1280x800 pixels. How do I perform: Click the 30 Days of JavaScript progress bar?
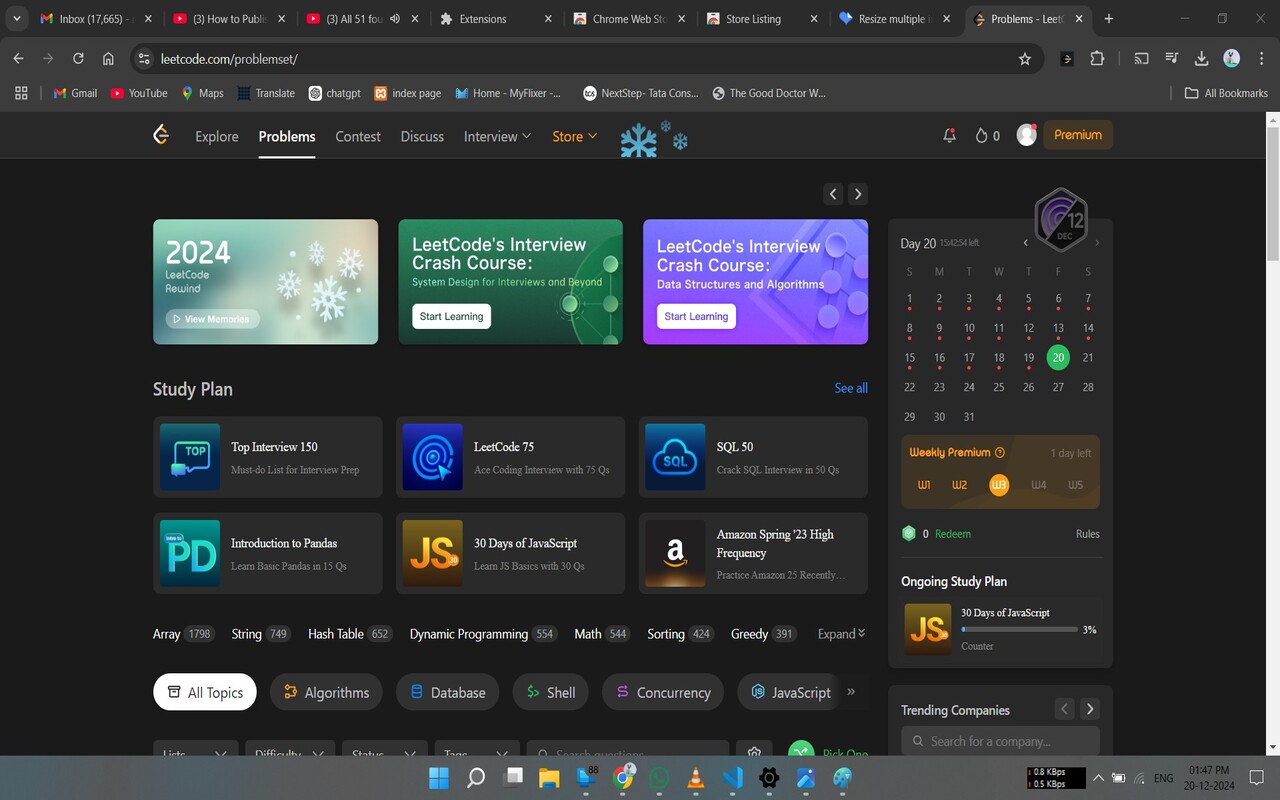pyautogui.click(x=1018, y=629)
